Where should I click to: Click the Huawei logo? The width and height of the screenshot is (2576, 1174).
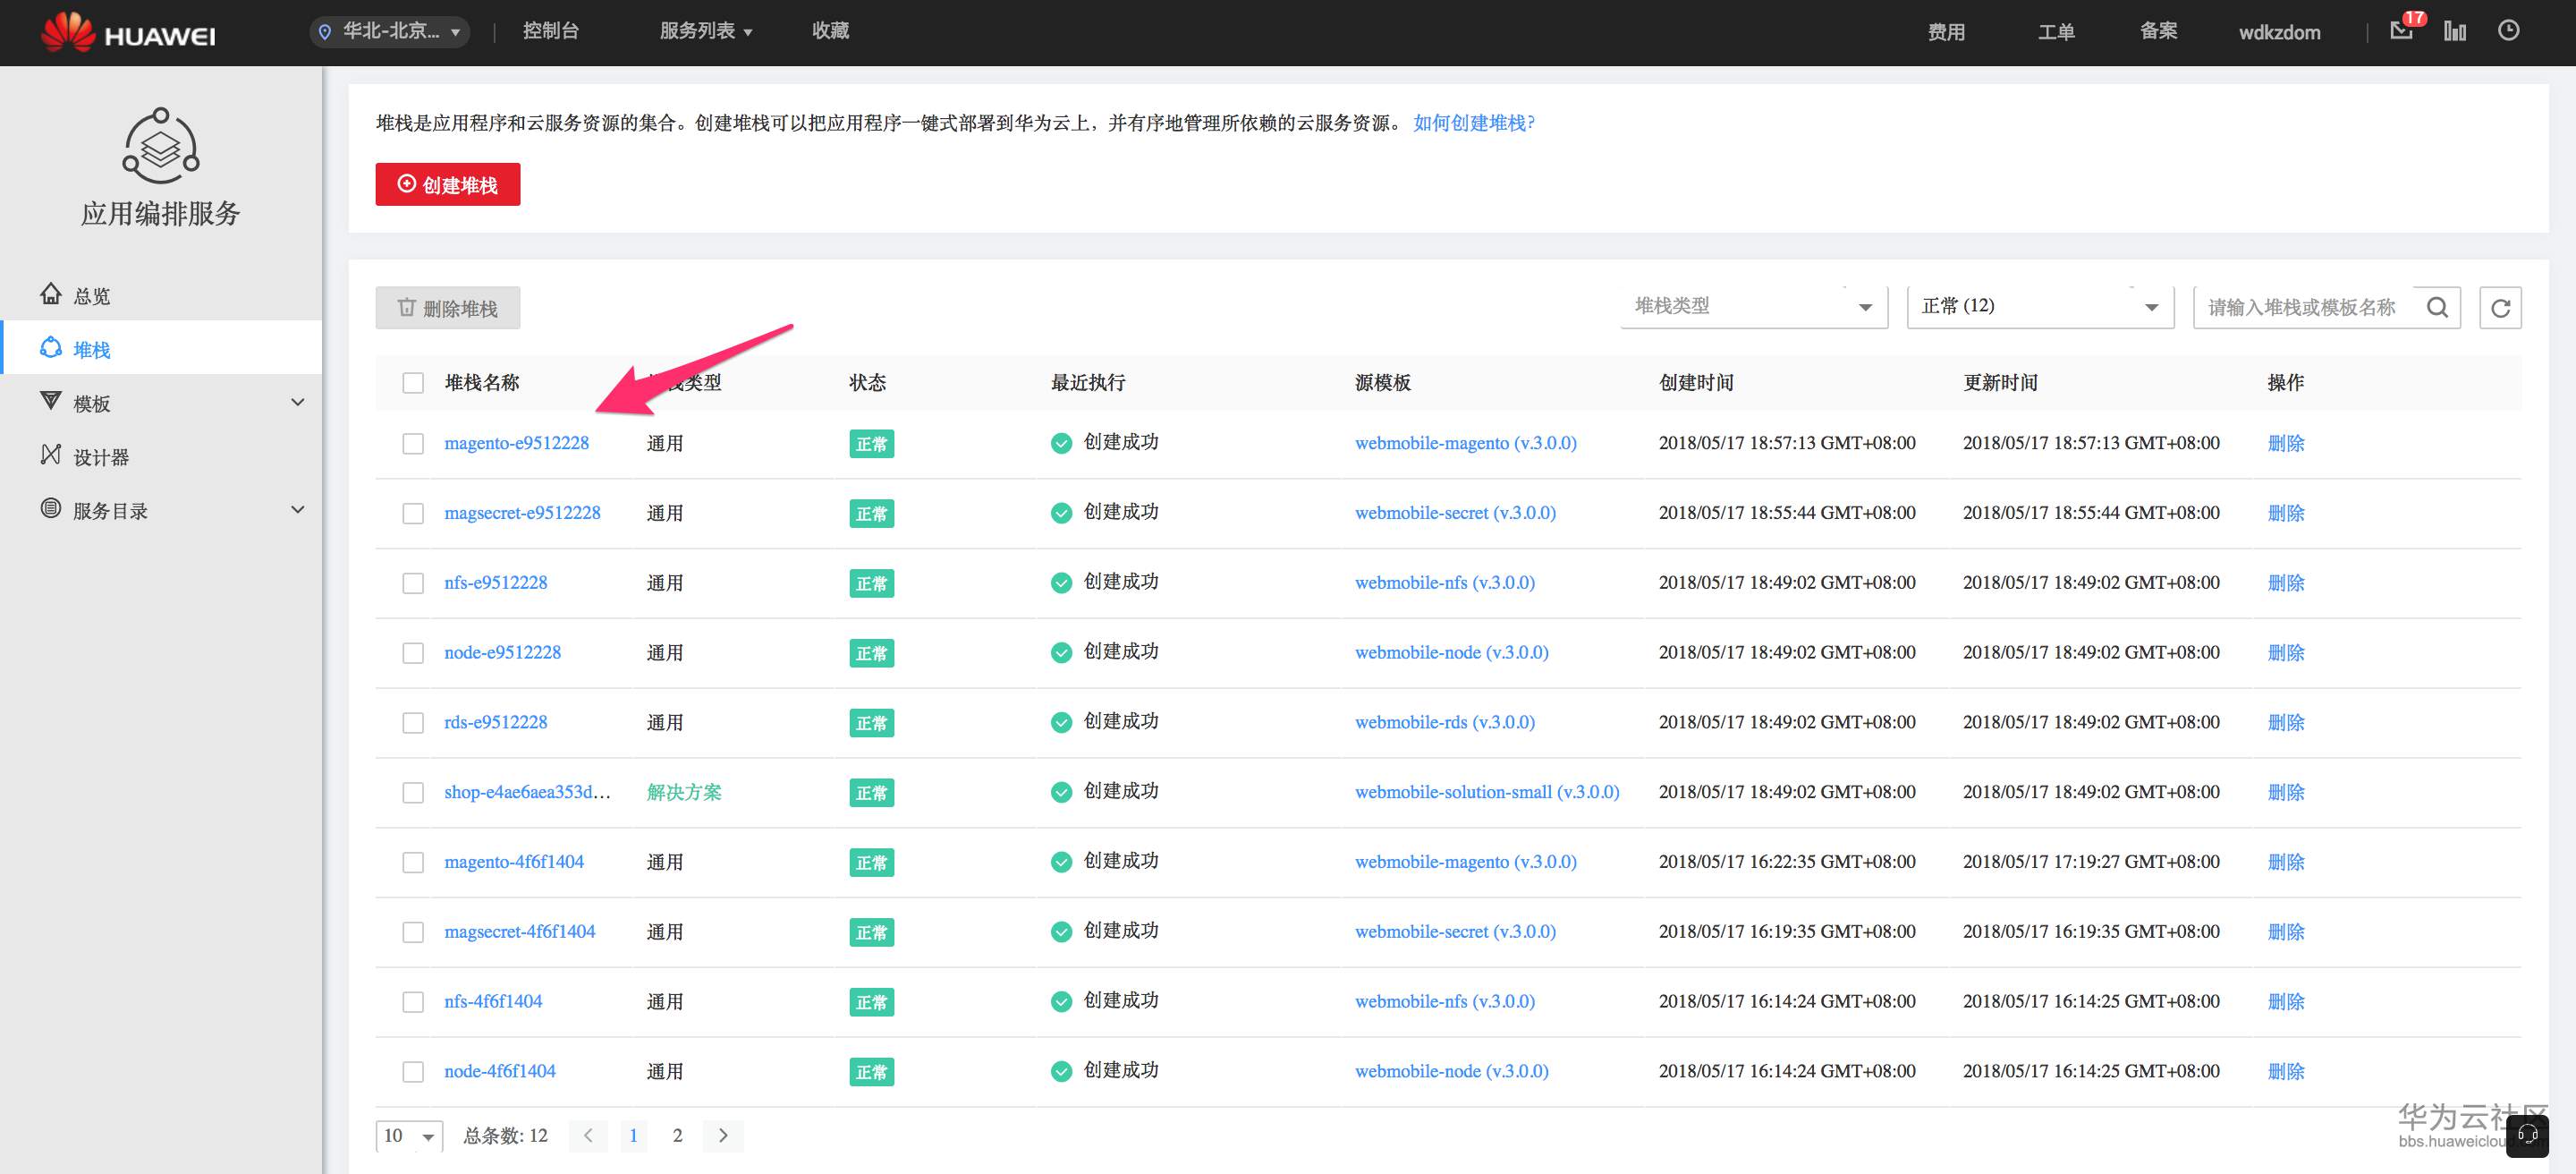[127, 32]
